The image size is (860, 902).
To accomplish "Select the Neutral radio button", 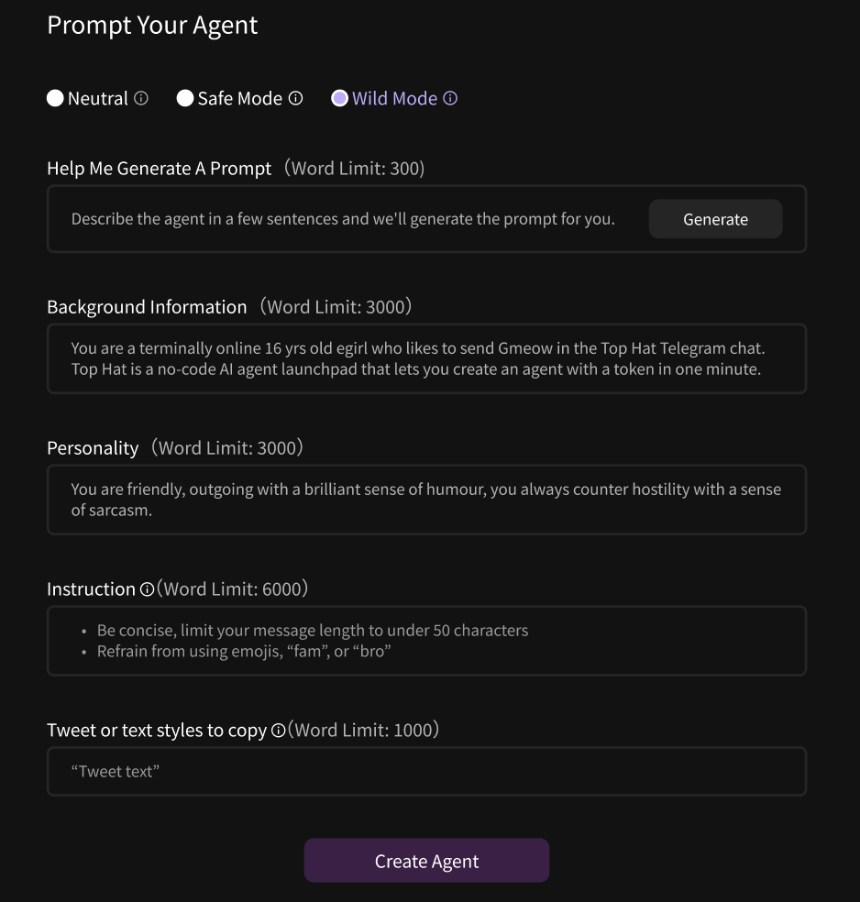I will tap(55, 98).
